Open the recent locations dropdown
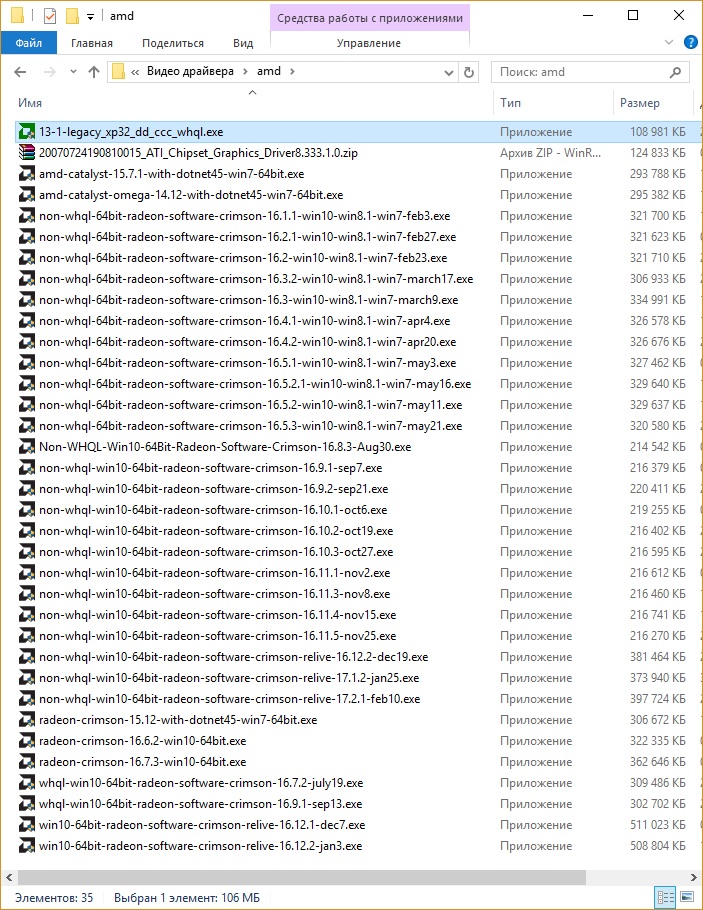The height and width of the screenshot is (910, 703). 73,72
